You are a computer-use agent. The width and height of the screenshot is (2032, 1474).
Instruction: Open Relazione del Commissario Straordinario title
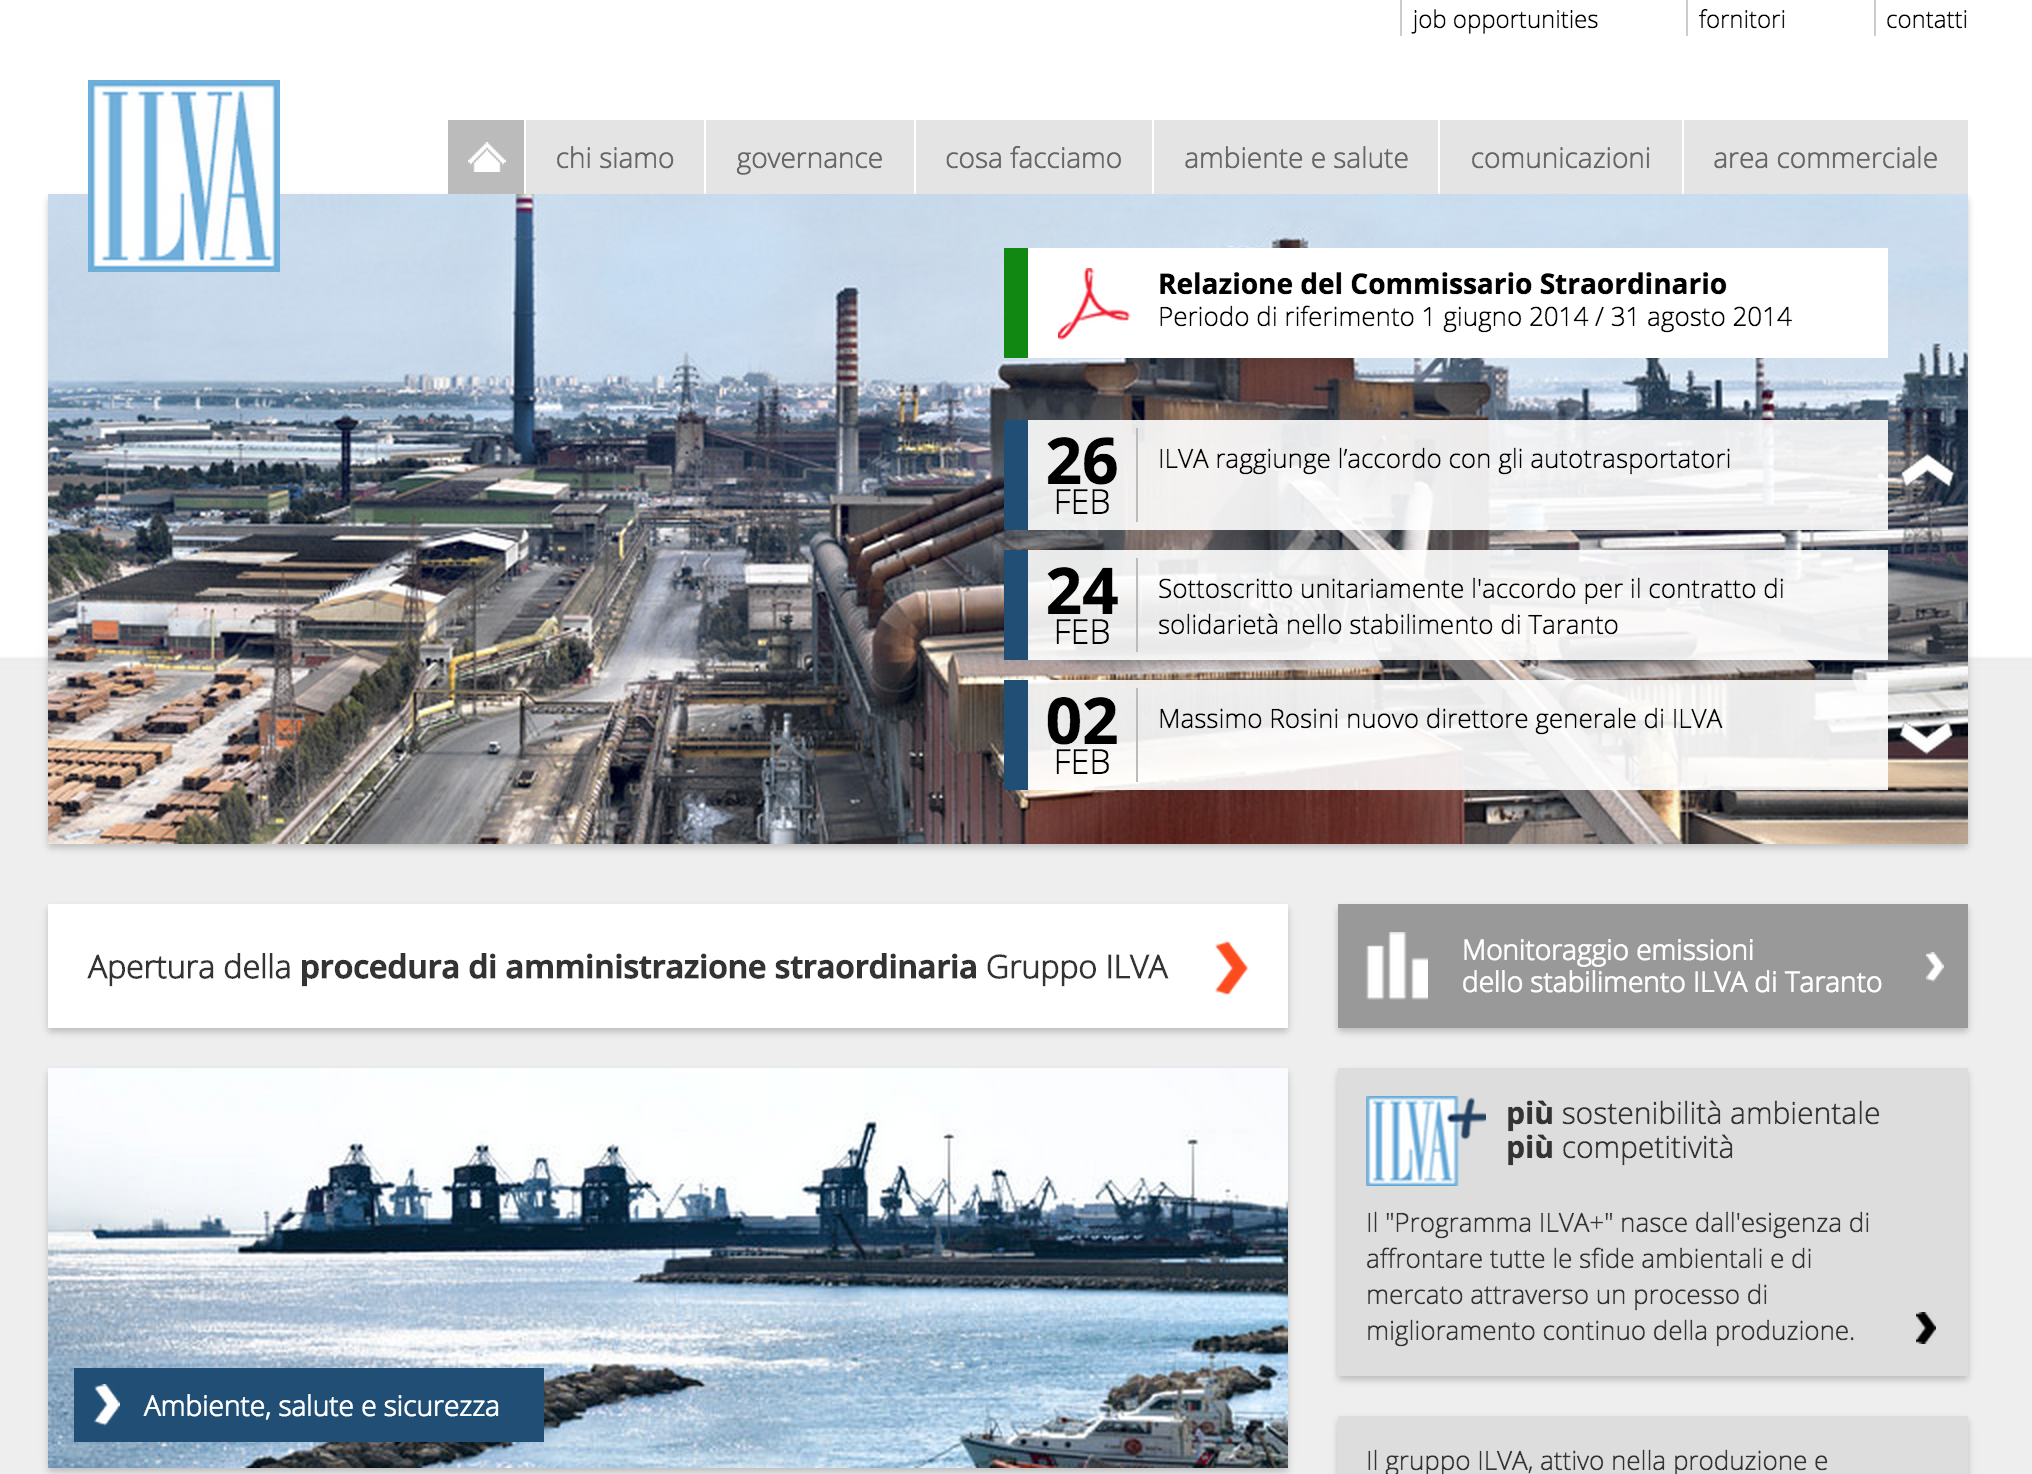(x=1442, y=284)
